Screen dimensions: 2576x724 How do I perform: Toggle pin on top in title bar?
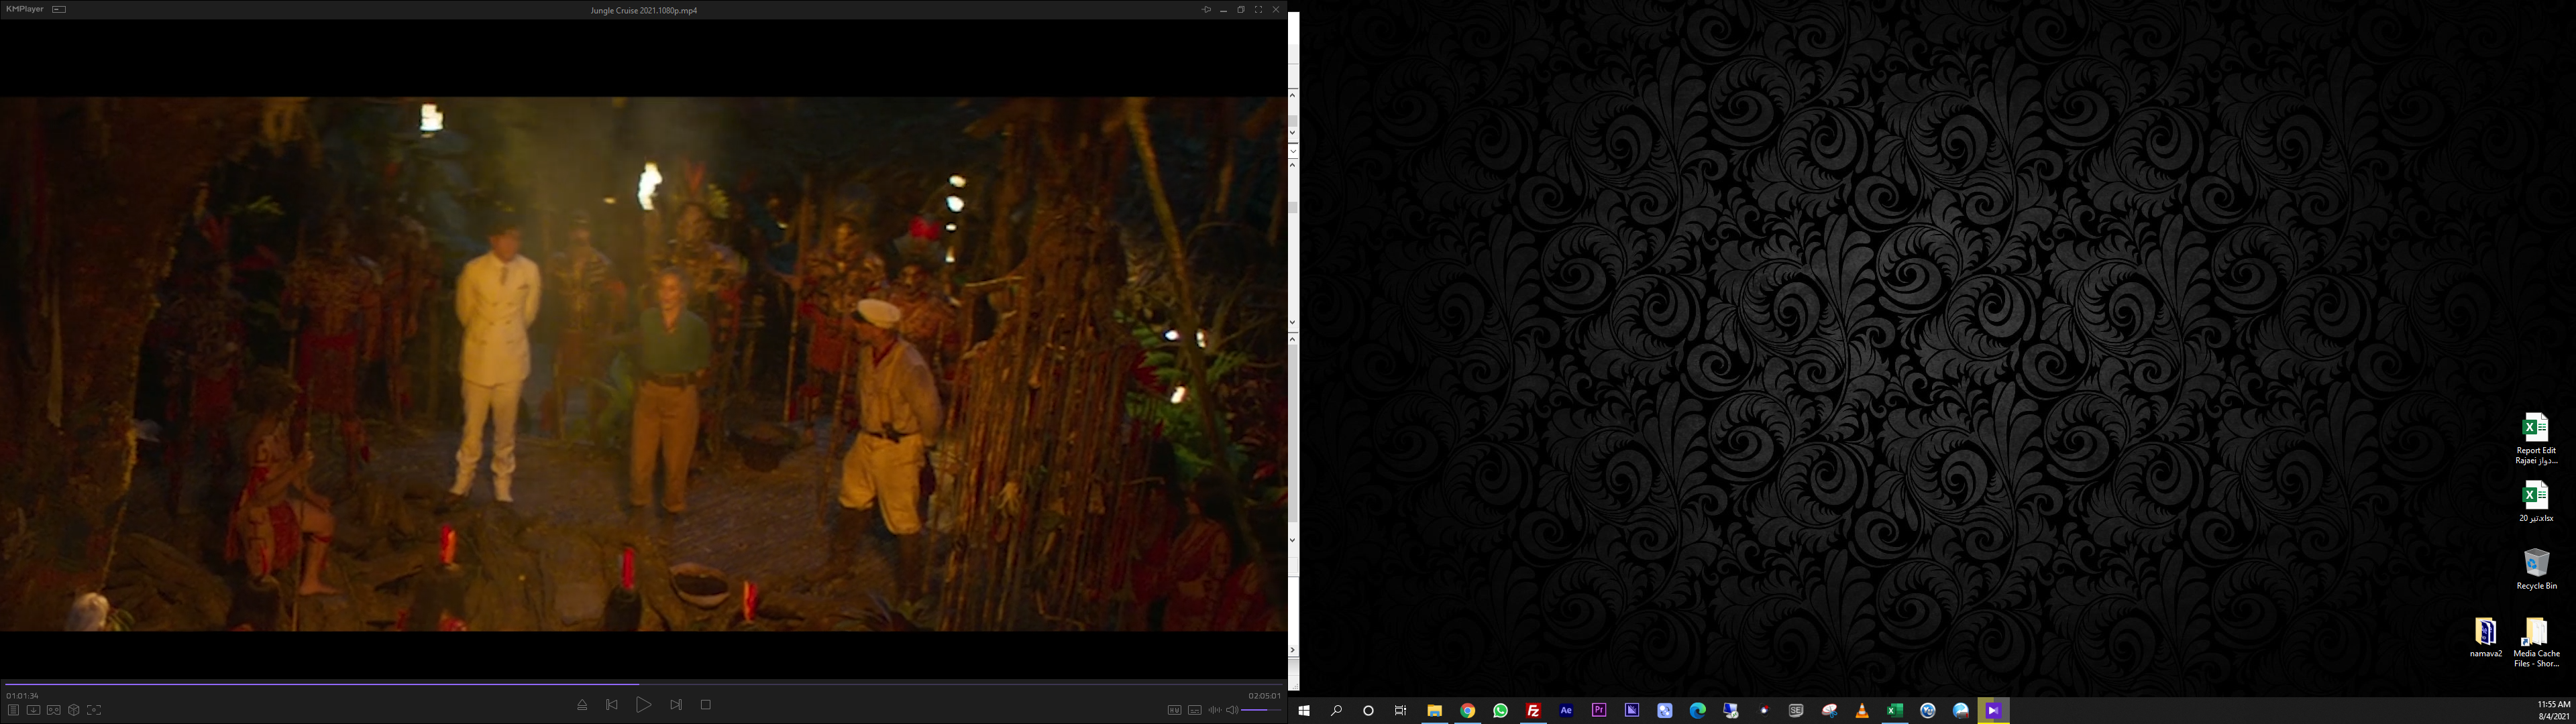pos(1206,10)
